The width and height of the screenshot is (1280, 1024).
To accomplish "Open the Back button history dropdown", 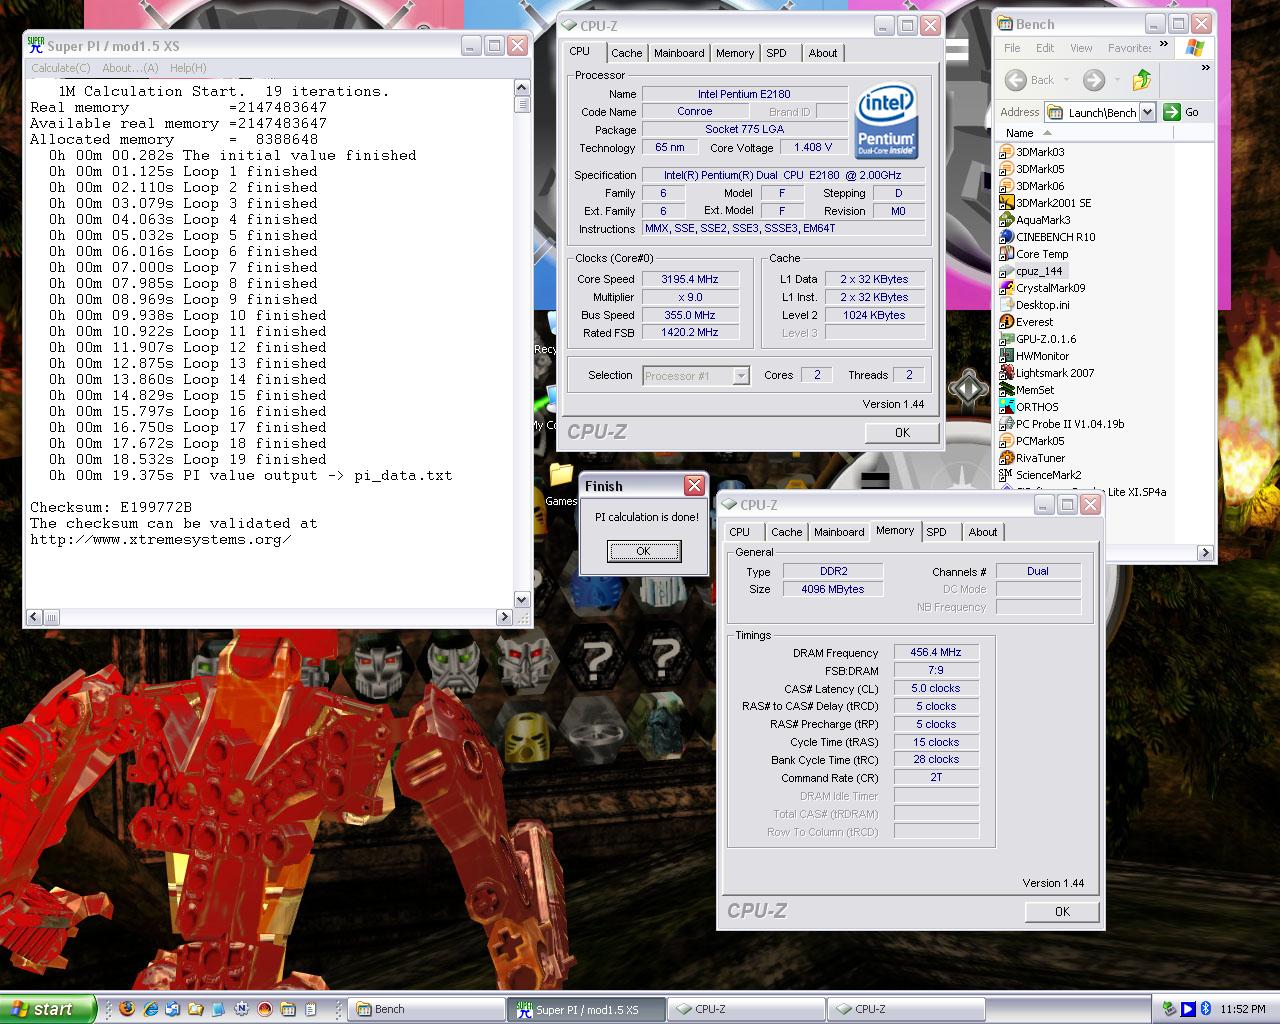I will 1067,80.
